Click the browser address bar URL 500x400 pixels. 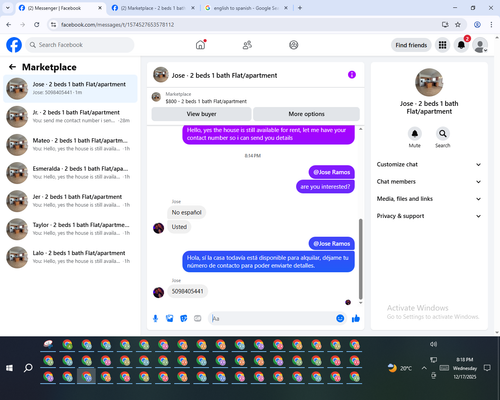pyautogui.click(x=117, y=25)
